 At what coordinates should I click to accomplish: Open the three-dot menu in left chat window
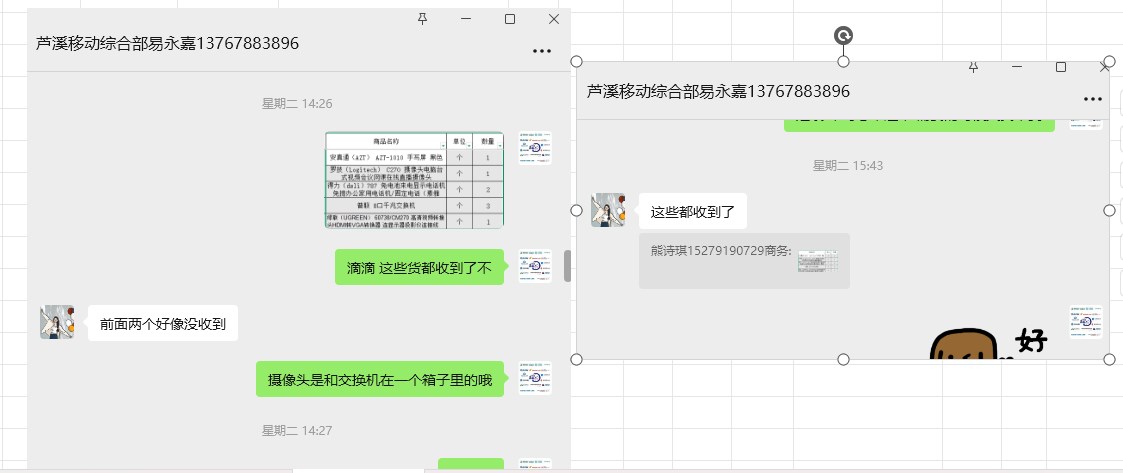(542, 51)
